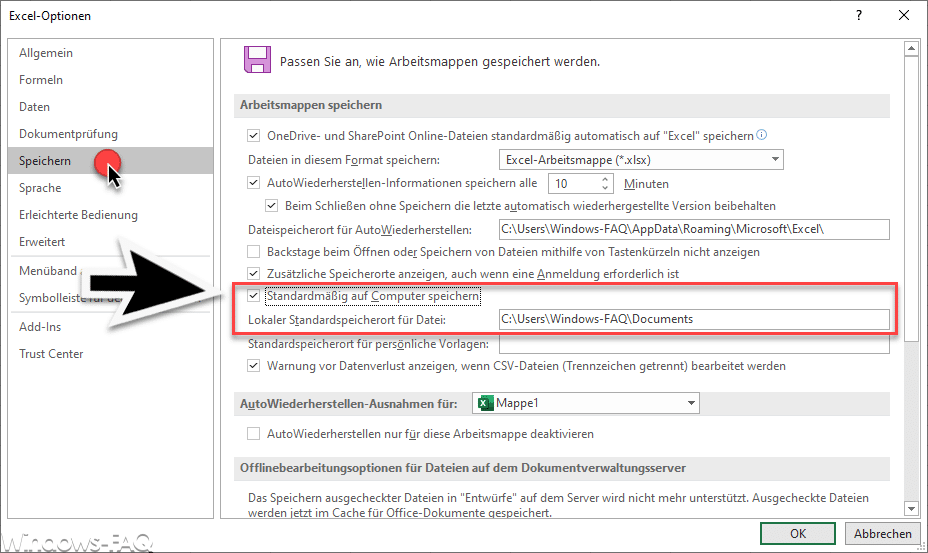Toggle AutoWiederherstellen-Informationen speichern checkbox

click(253, 183)
